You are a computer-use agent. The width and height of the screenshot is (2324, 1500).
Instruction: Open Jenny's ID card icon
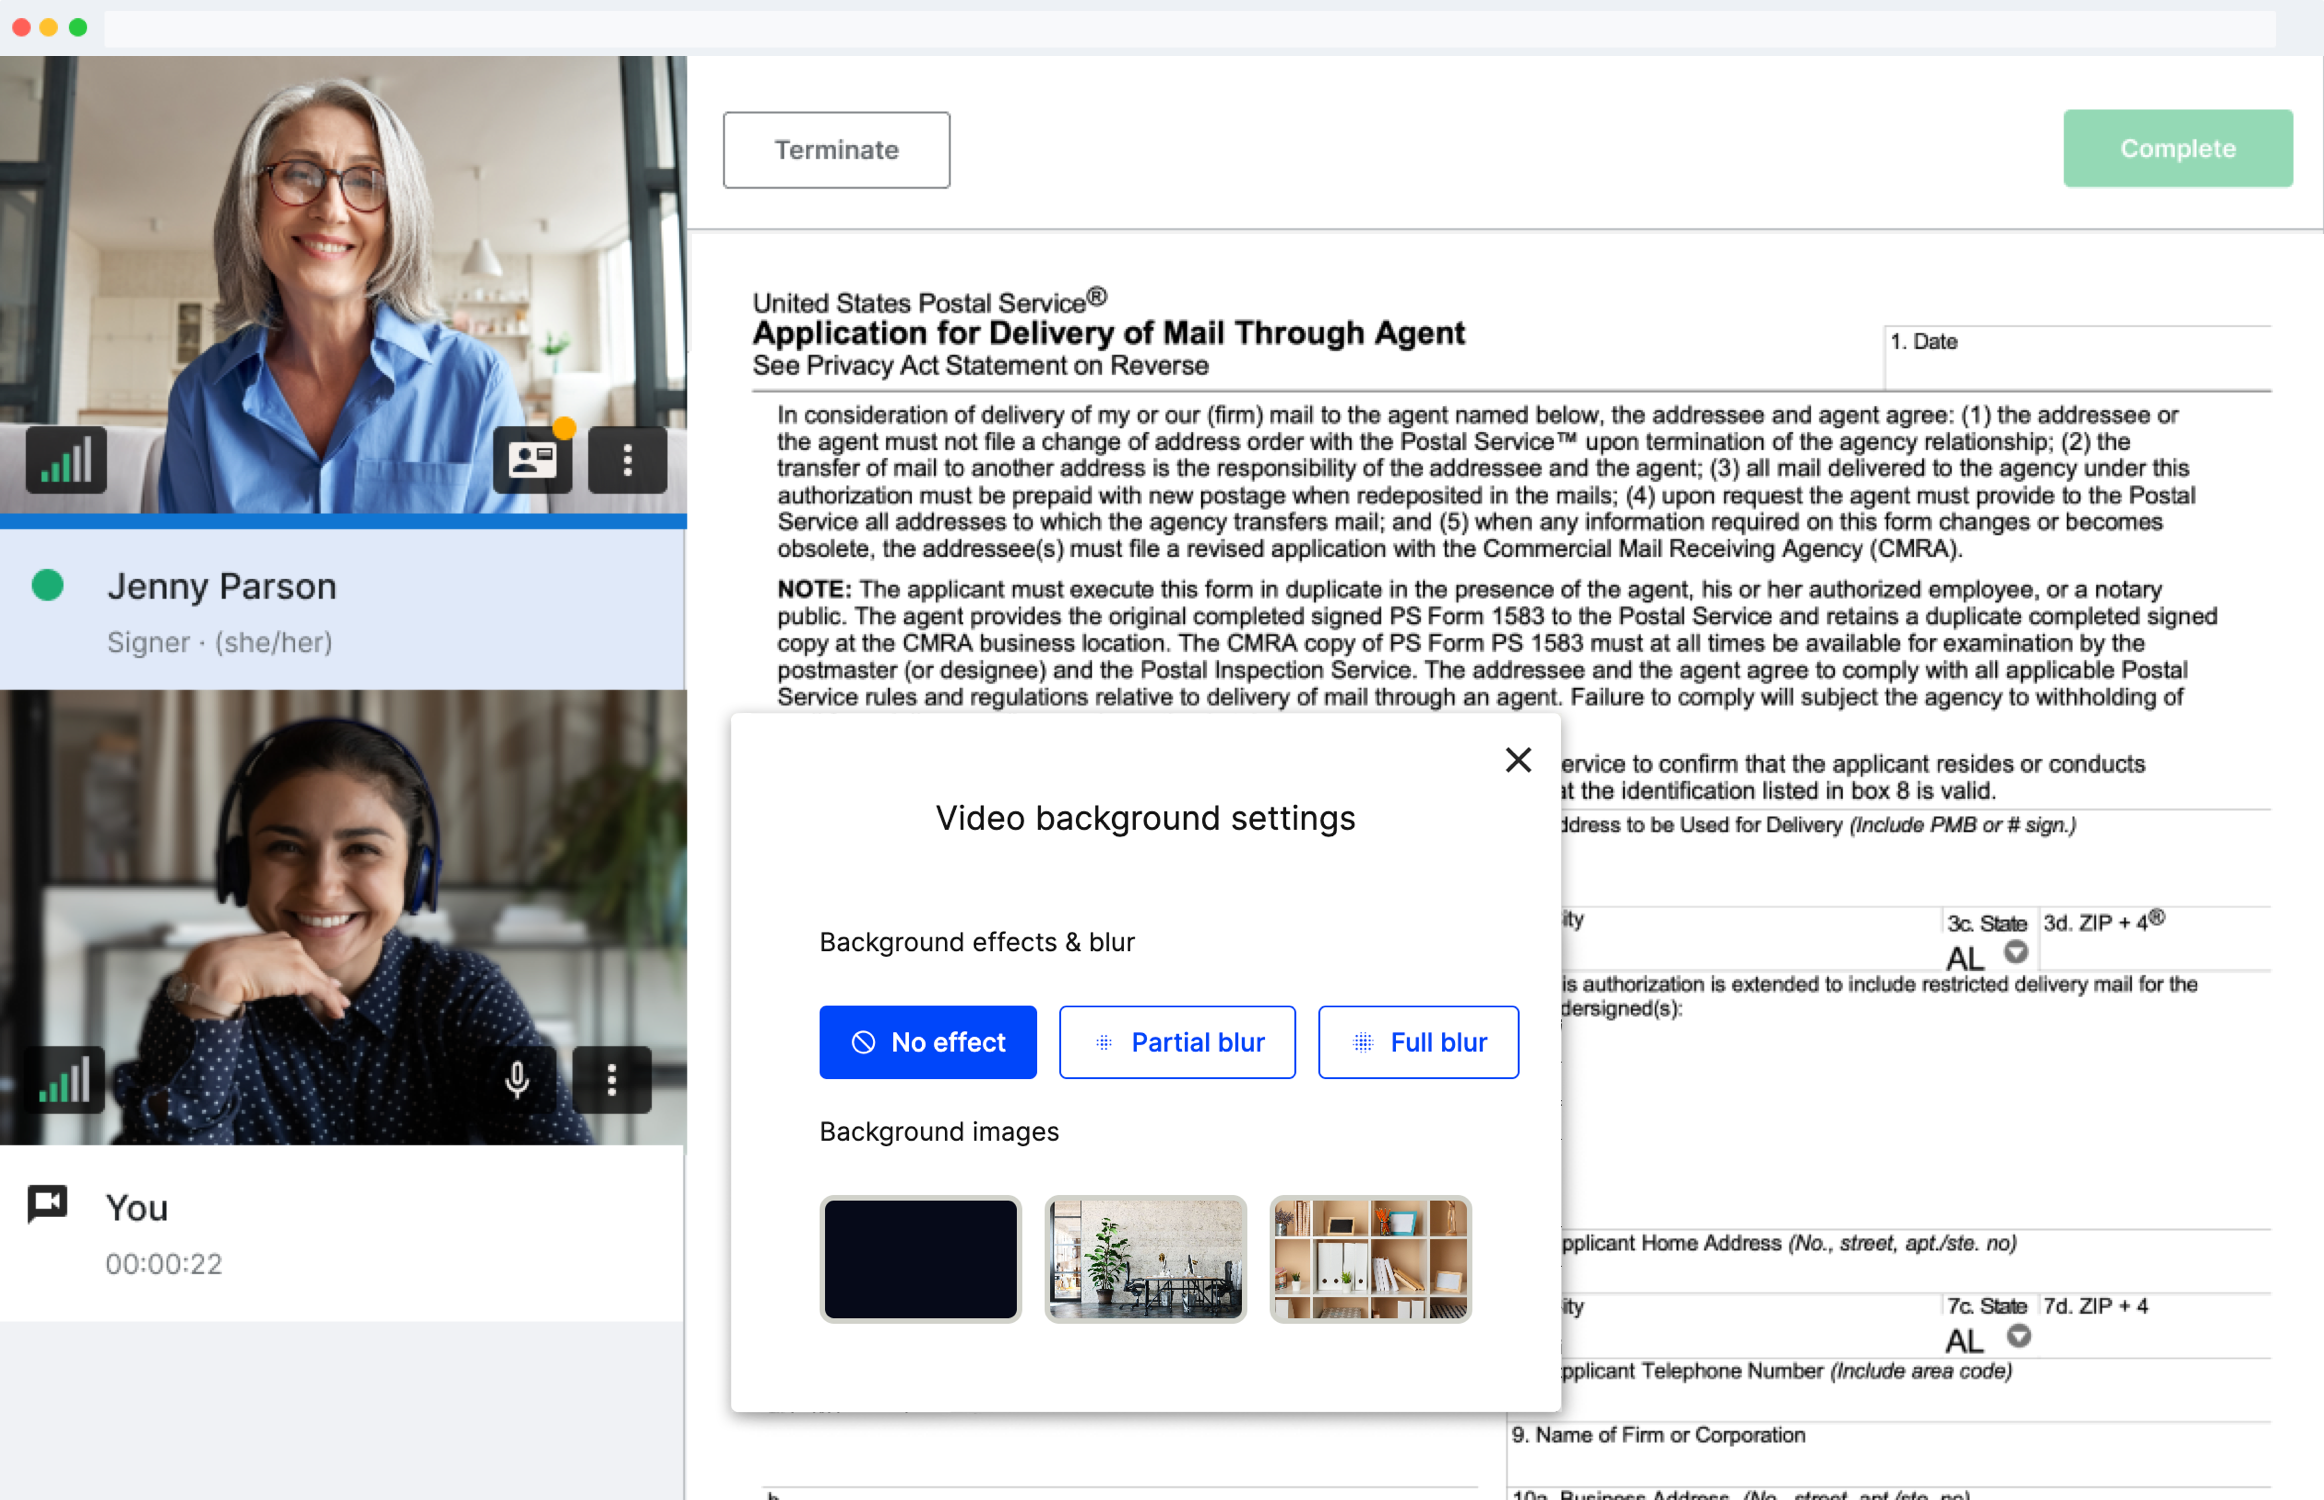click(532, 461)
